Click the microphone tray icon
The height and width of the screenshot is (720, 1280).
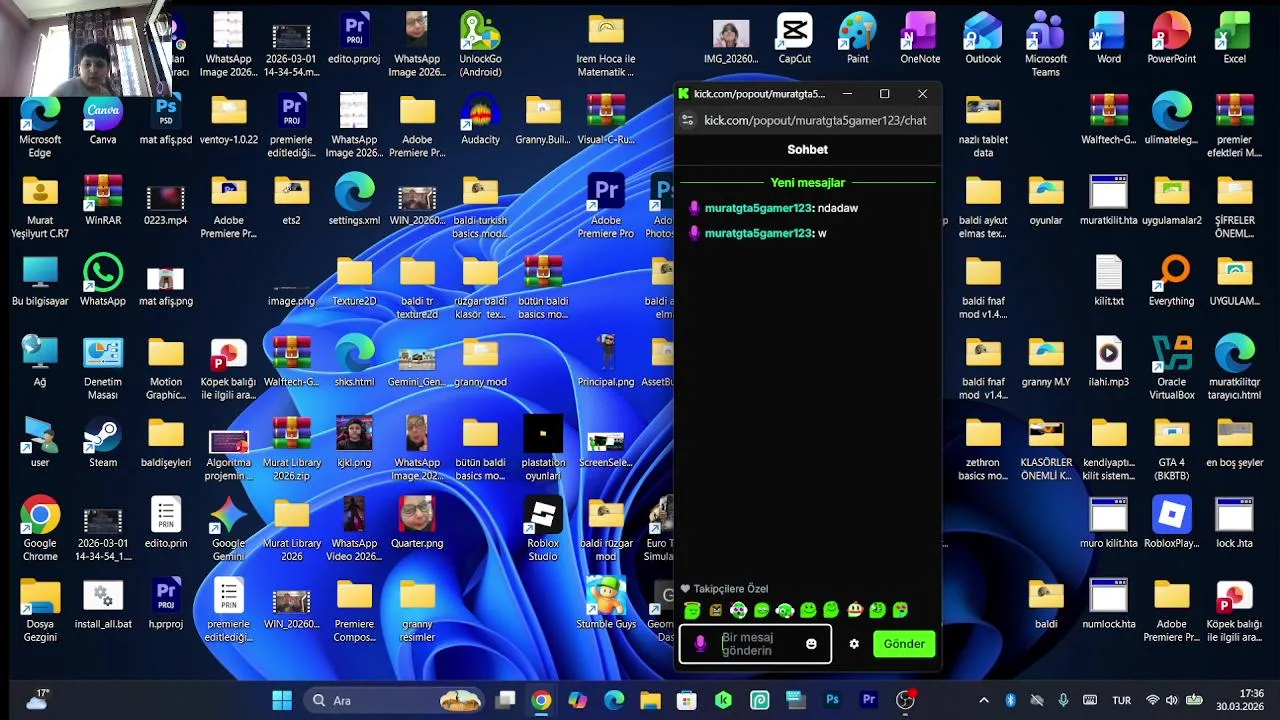1063,700
